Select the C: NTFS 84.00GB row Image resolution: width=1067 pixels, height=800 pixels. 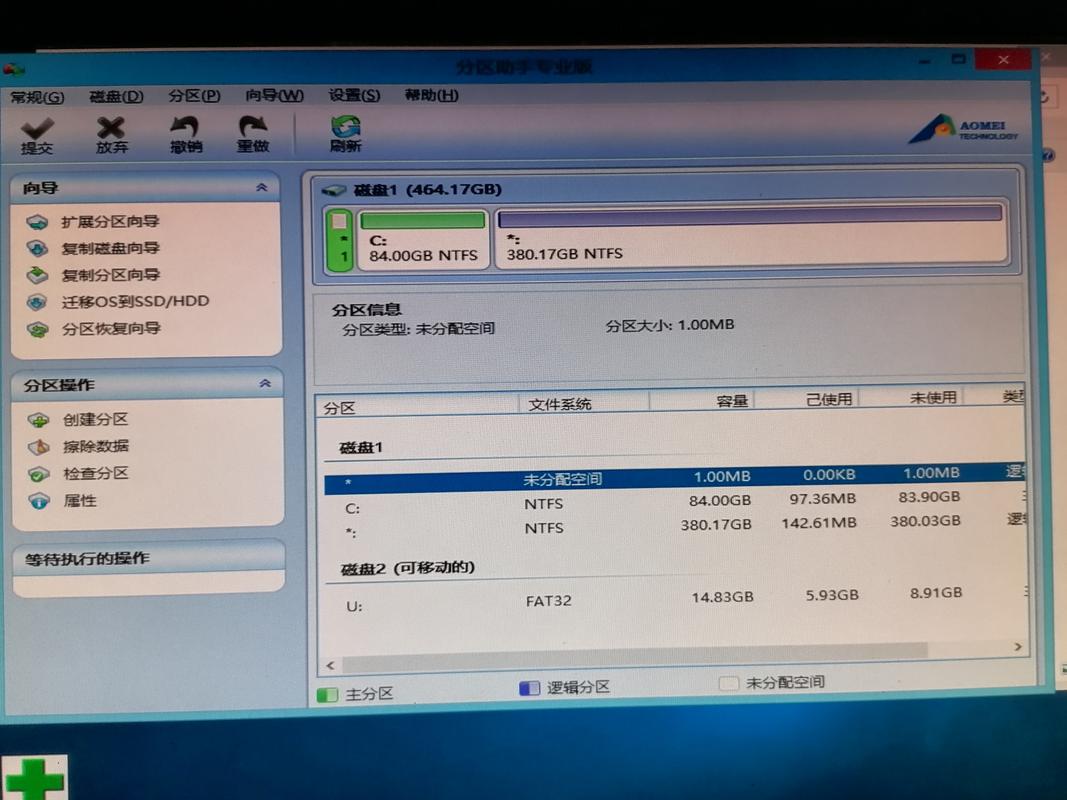coord(674,503)
